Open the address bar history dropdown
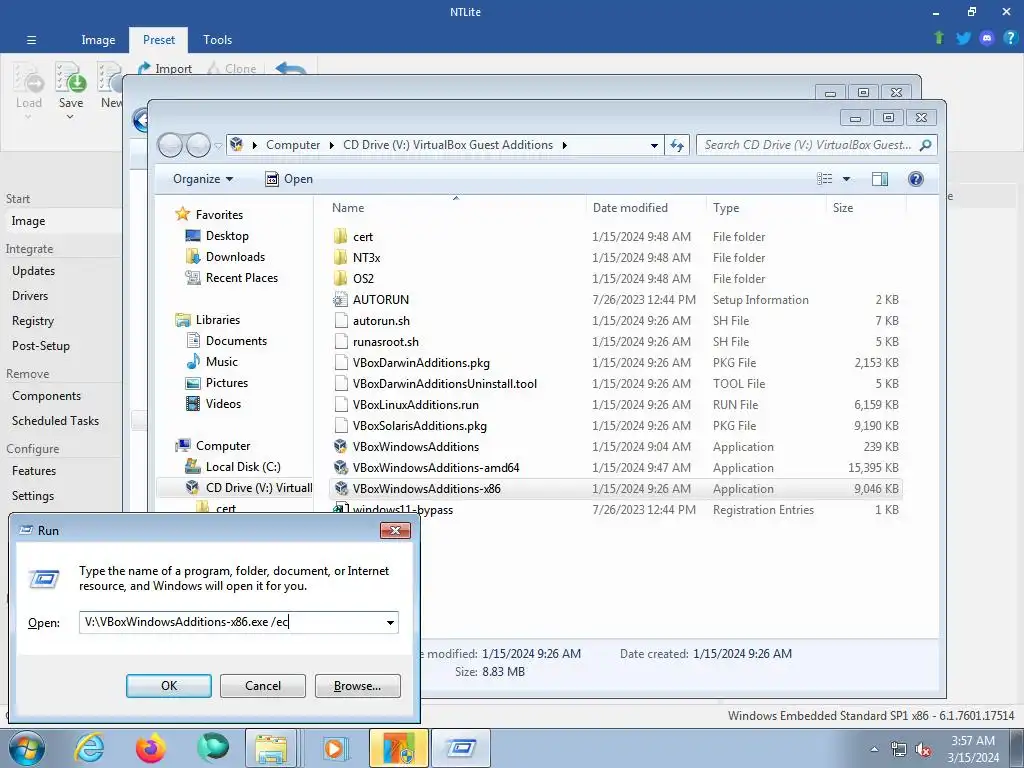The width and height of the screenshot is (1024, 768). [654, 146]
